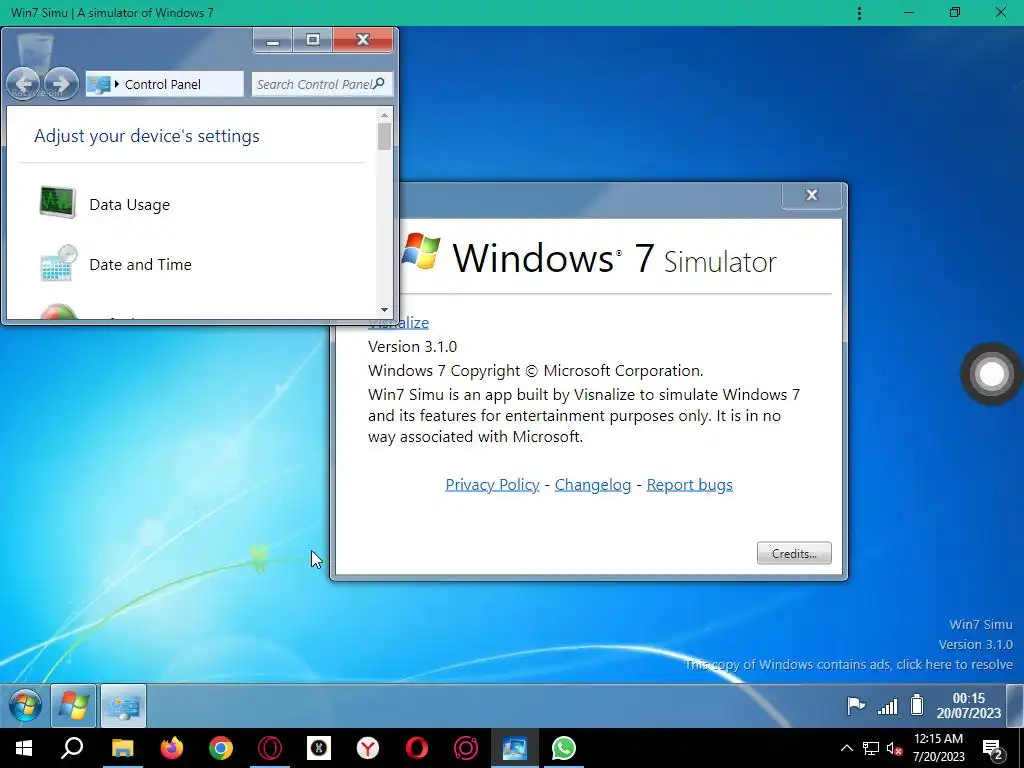
Task: Click the simulator clock showing 00:15
Action: tap(968, 705)
